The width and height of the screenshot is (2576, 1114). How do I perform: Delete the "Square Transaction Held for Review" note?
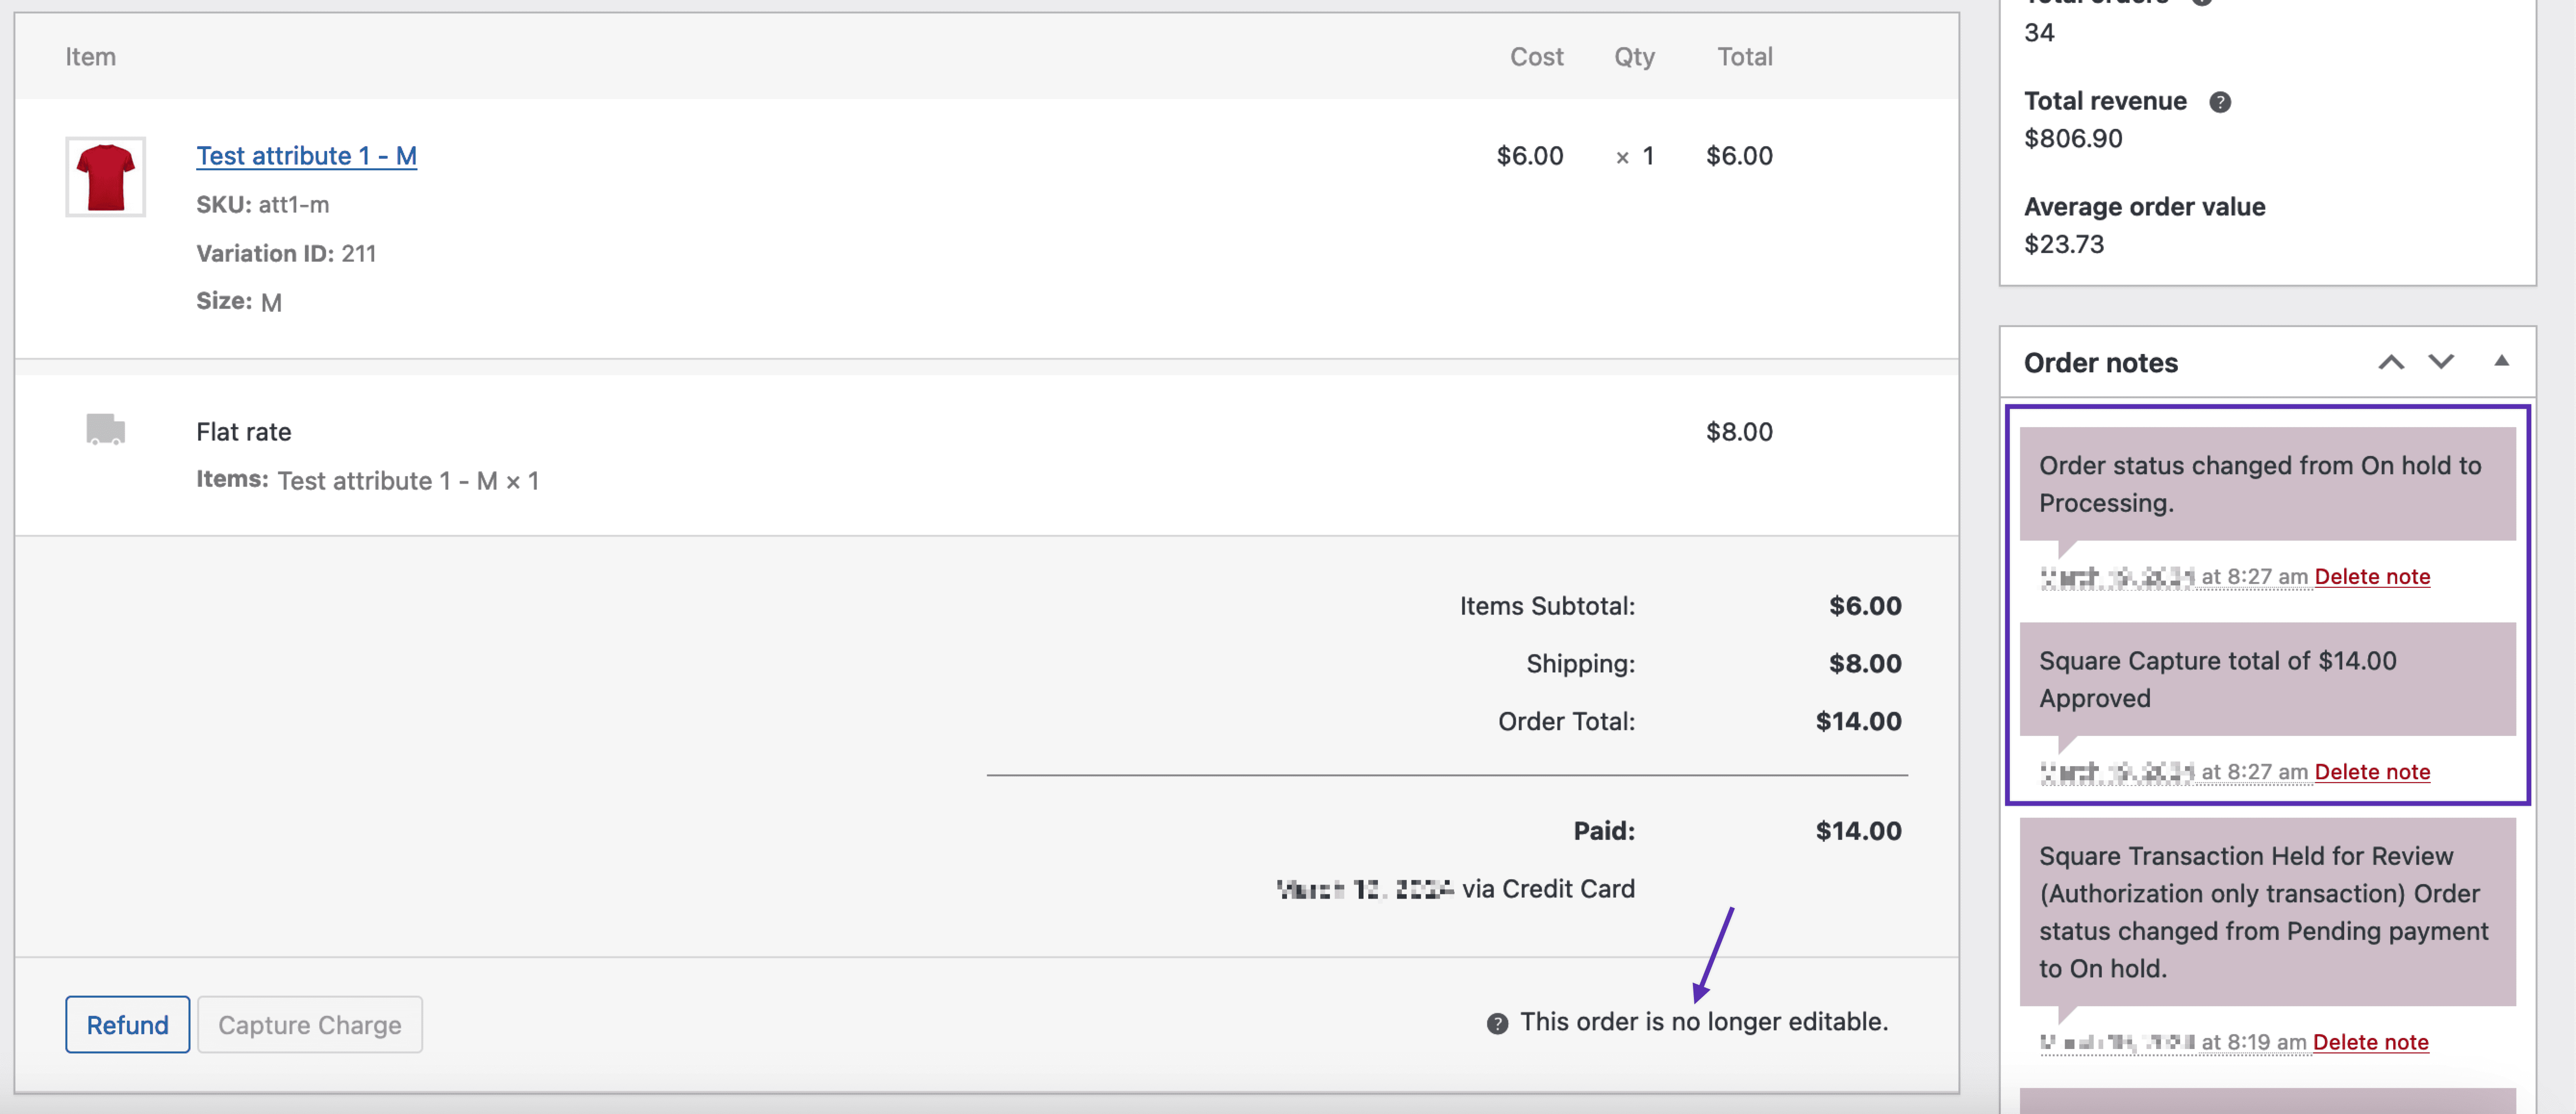pos(2371,1041)
